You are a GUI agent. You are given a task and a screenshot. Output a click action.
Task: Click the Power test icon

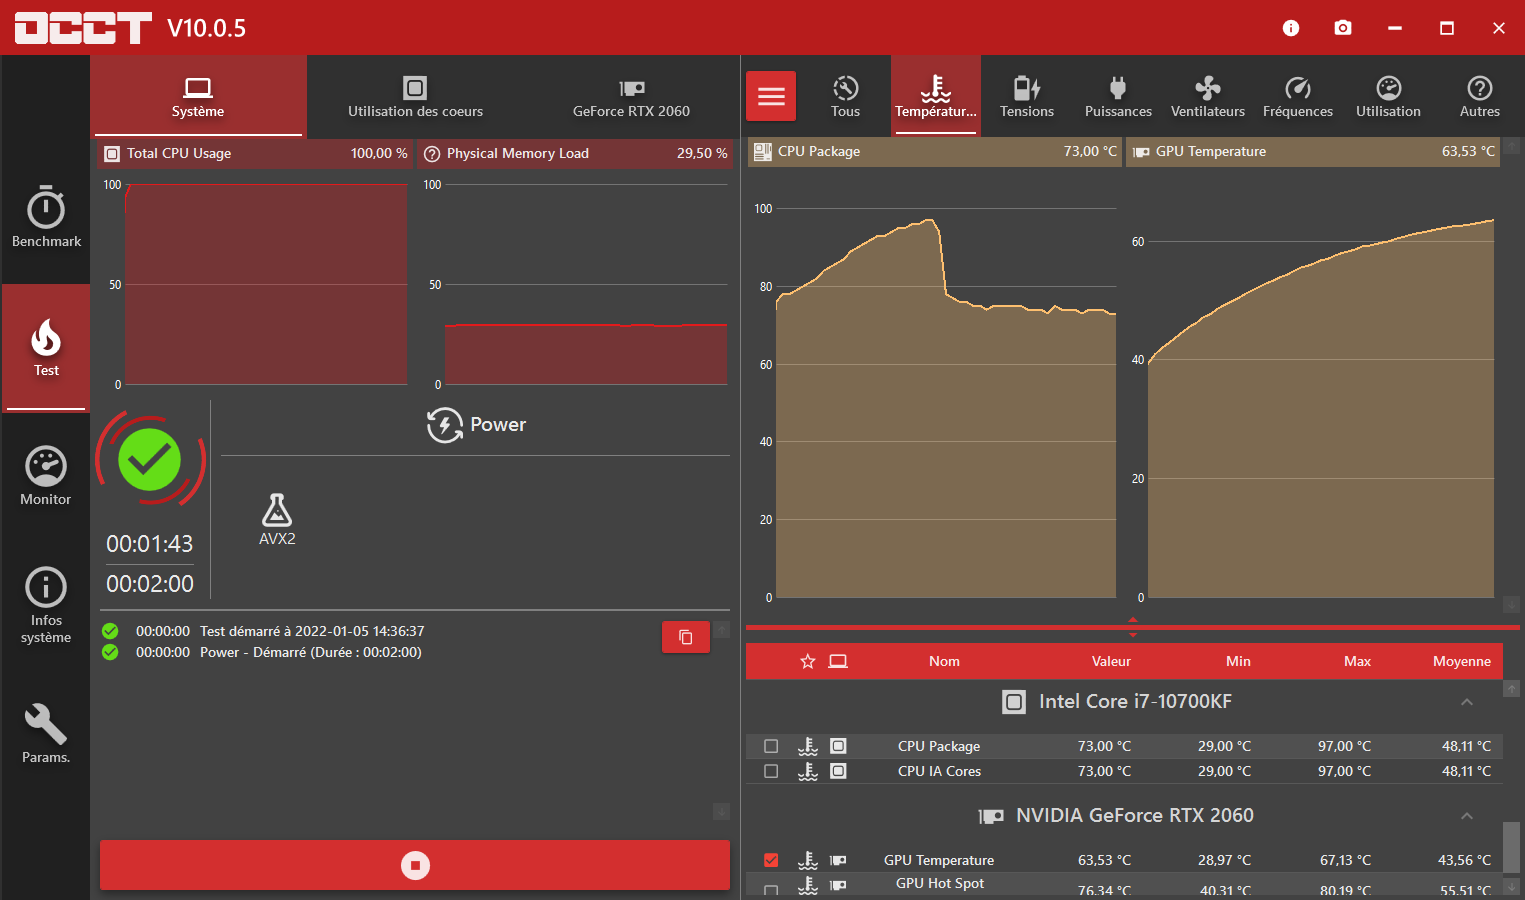[445, 425]
